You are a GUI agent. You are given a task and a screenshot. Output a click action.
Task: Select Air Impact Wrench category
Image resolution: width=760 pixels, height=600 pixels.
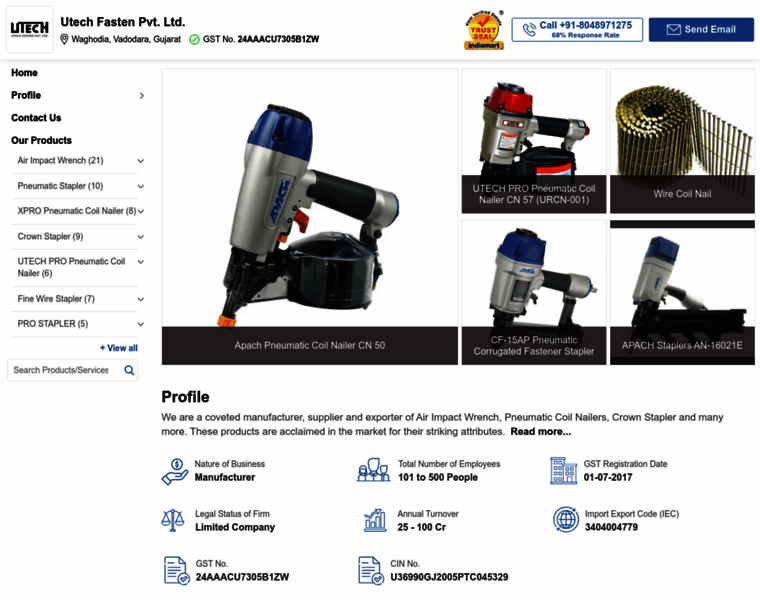tap(61, 160)
